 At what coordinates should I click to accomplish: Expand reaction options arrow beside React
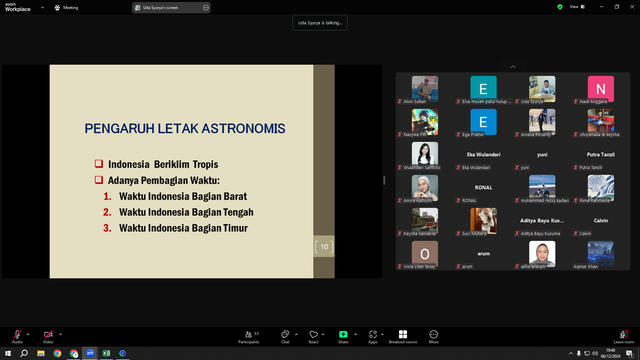323,334
